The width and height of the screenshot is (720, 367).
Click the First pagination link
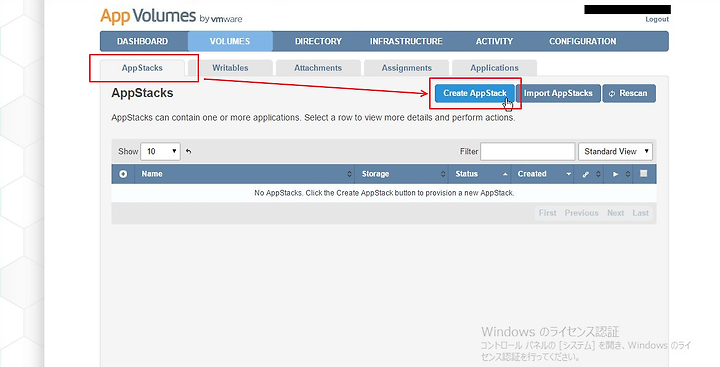(547, 213)
